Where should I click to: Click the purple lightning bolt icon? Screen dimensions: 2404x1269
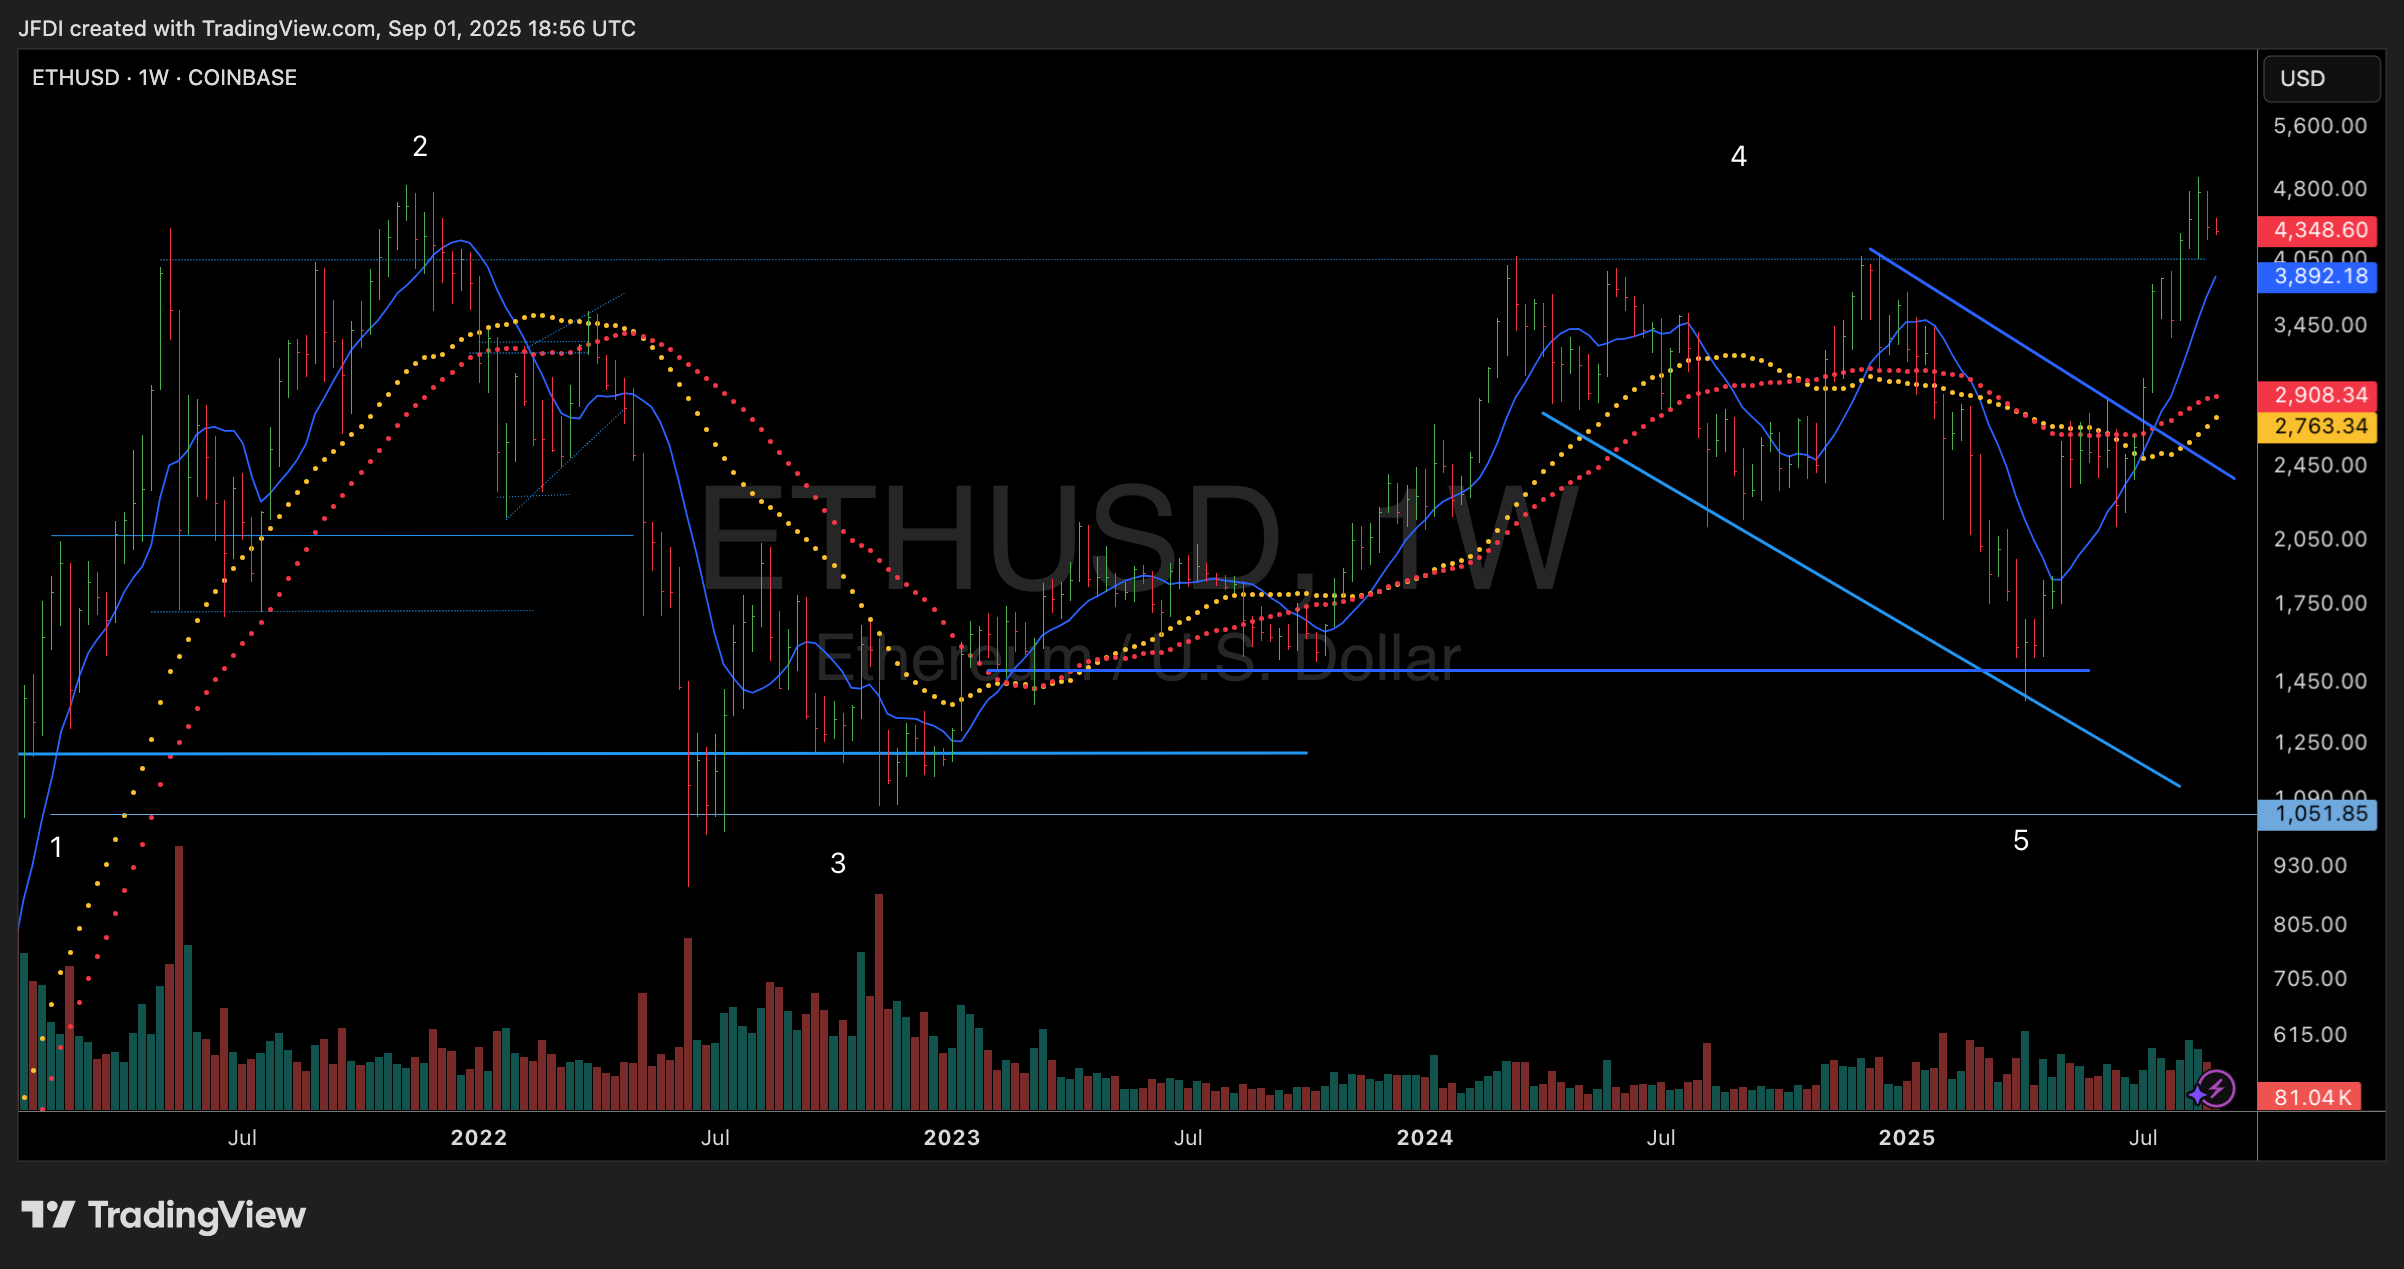pyautogui.click(x=2216, y=1089)
